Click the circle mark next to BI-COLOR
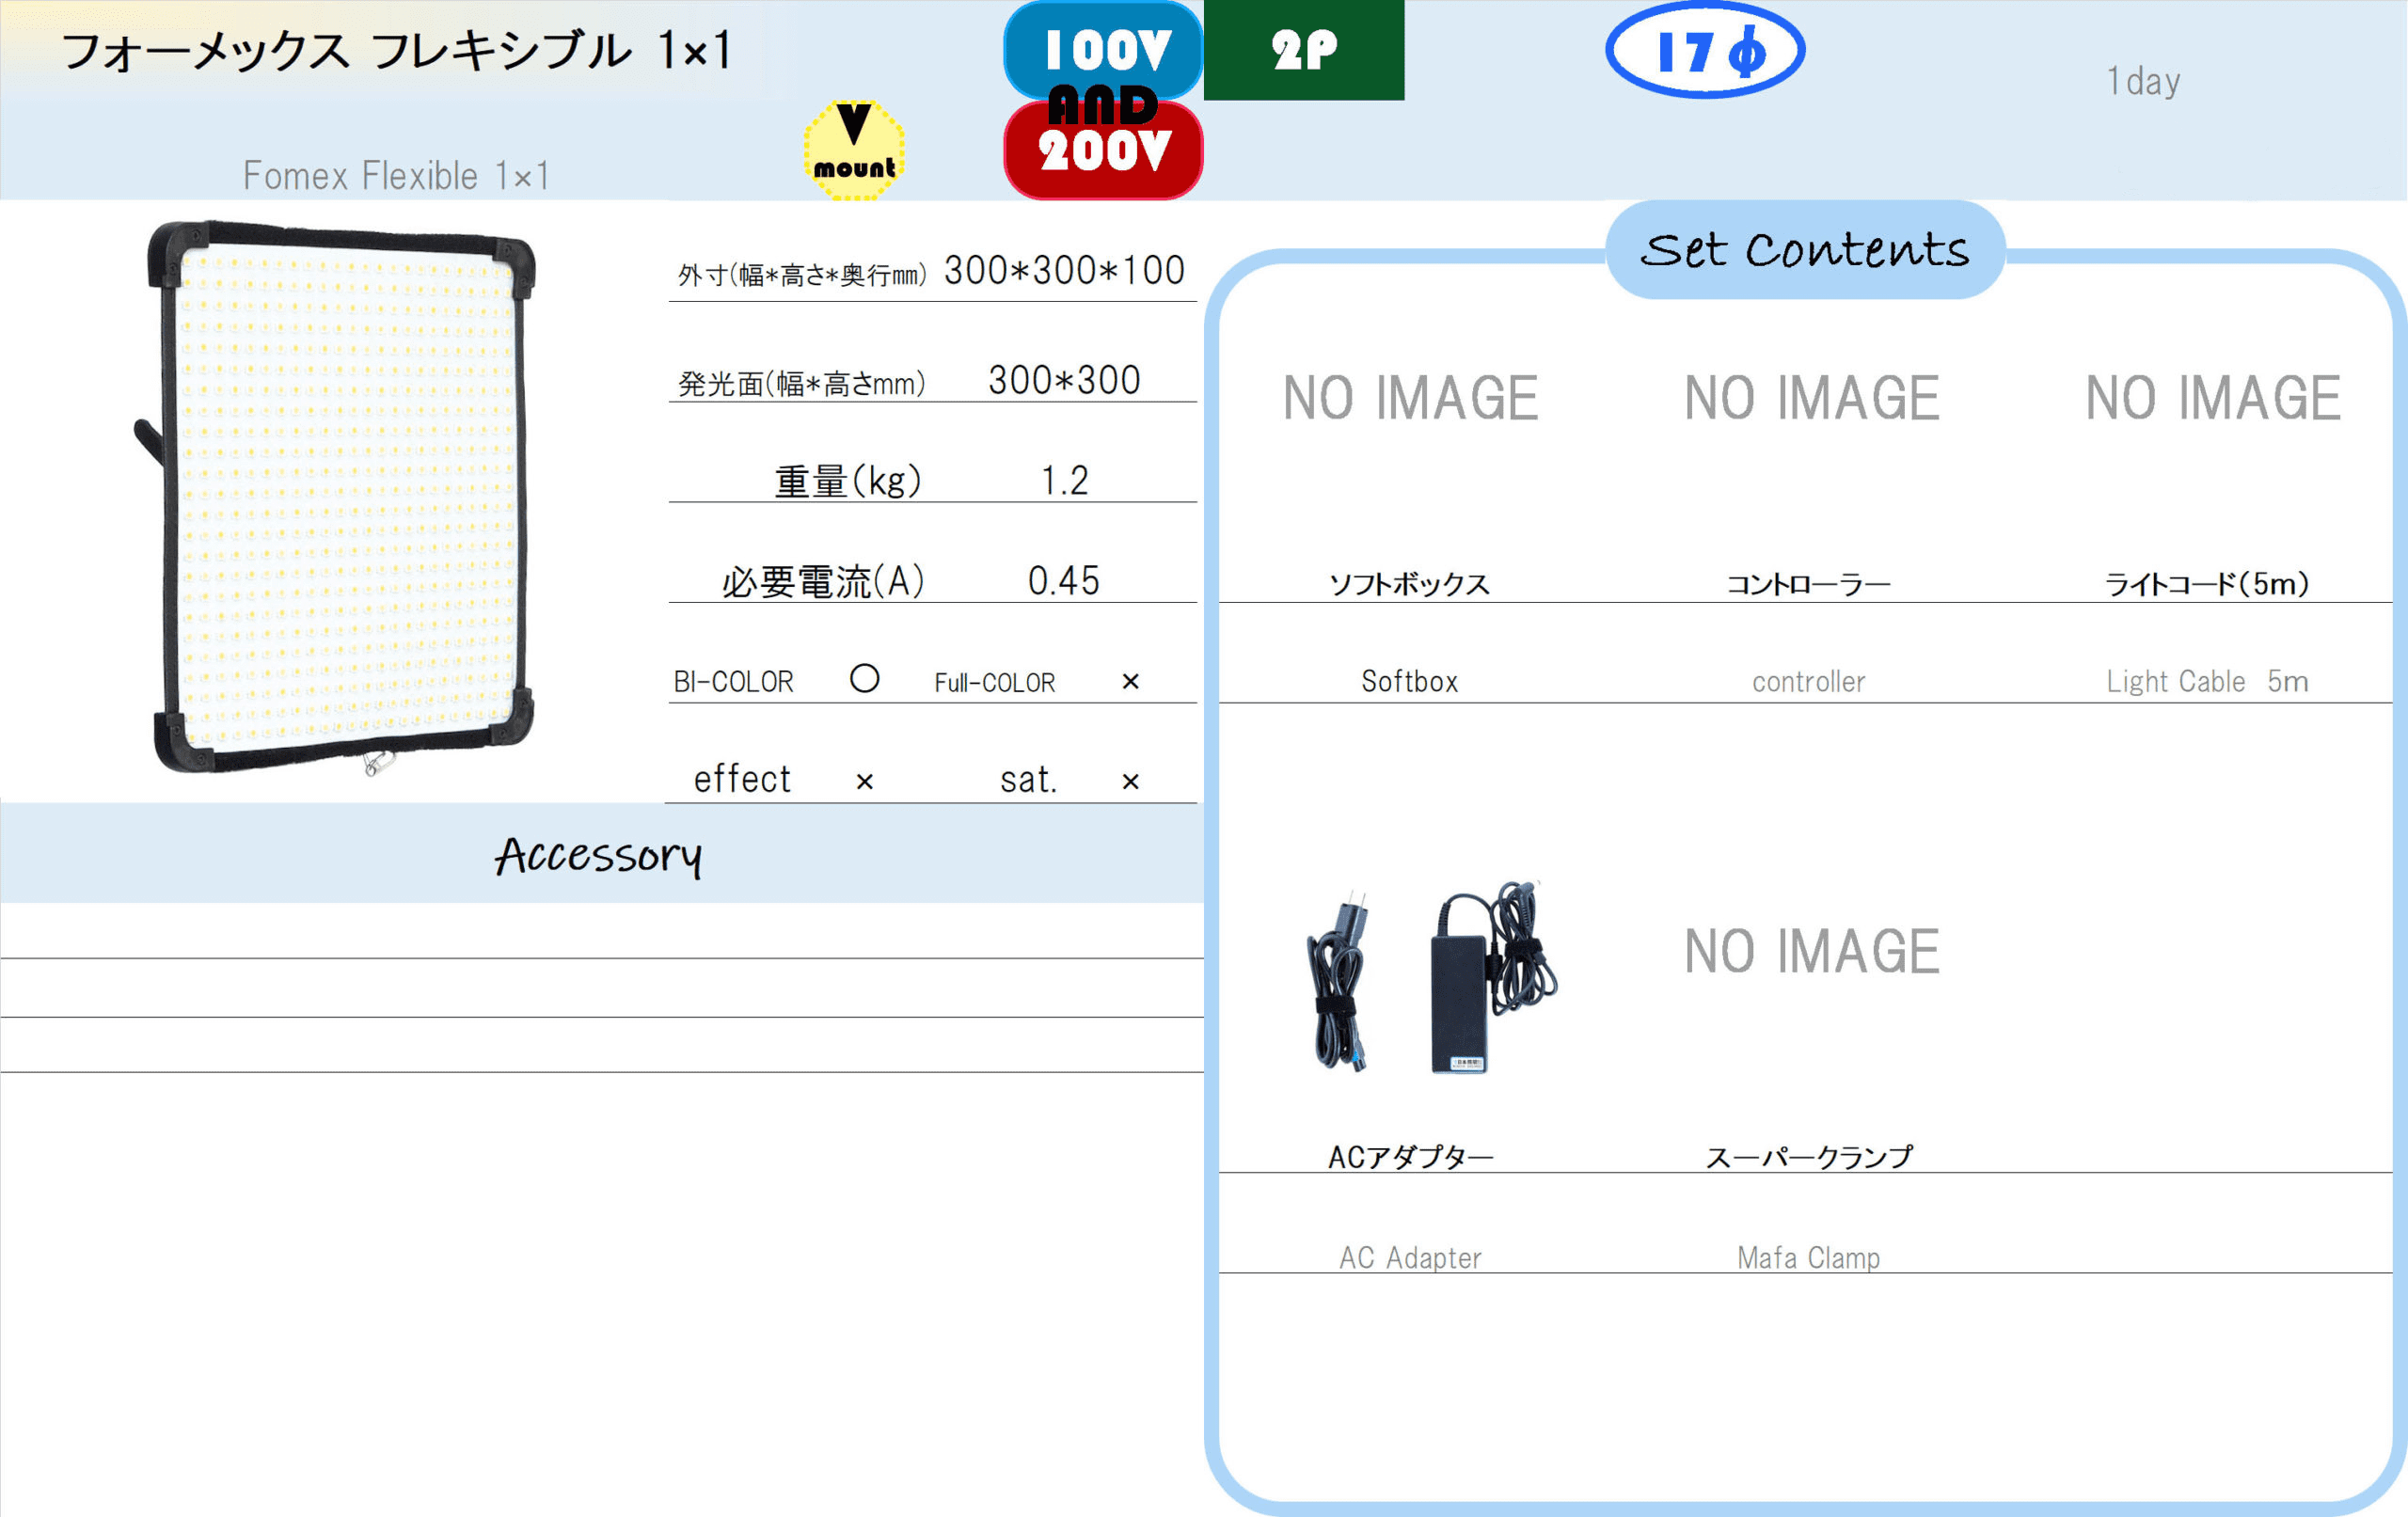This screenshot has height=1517, width=2408. tap(865, 679)
